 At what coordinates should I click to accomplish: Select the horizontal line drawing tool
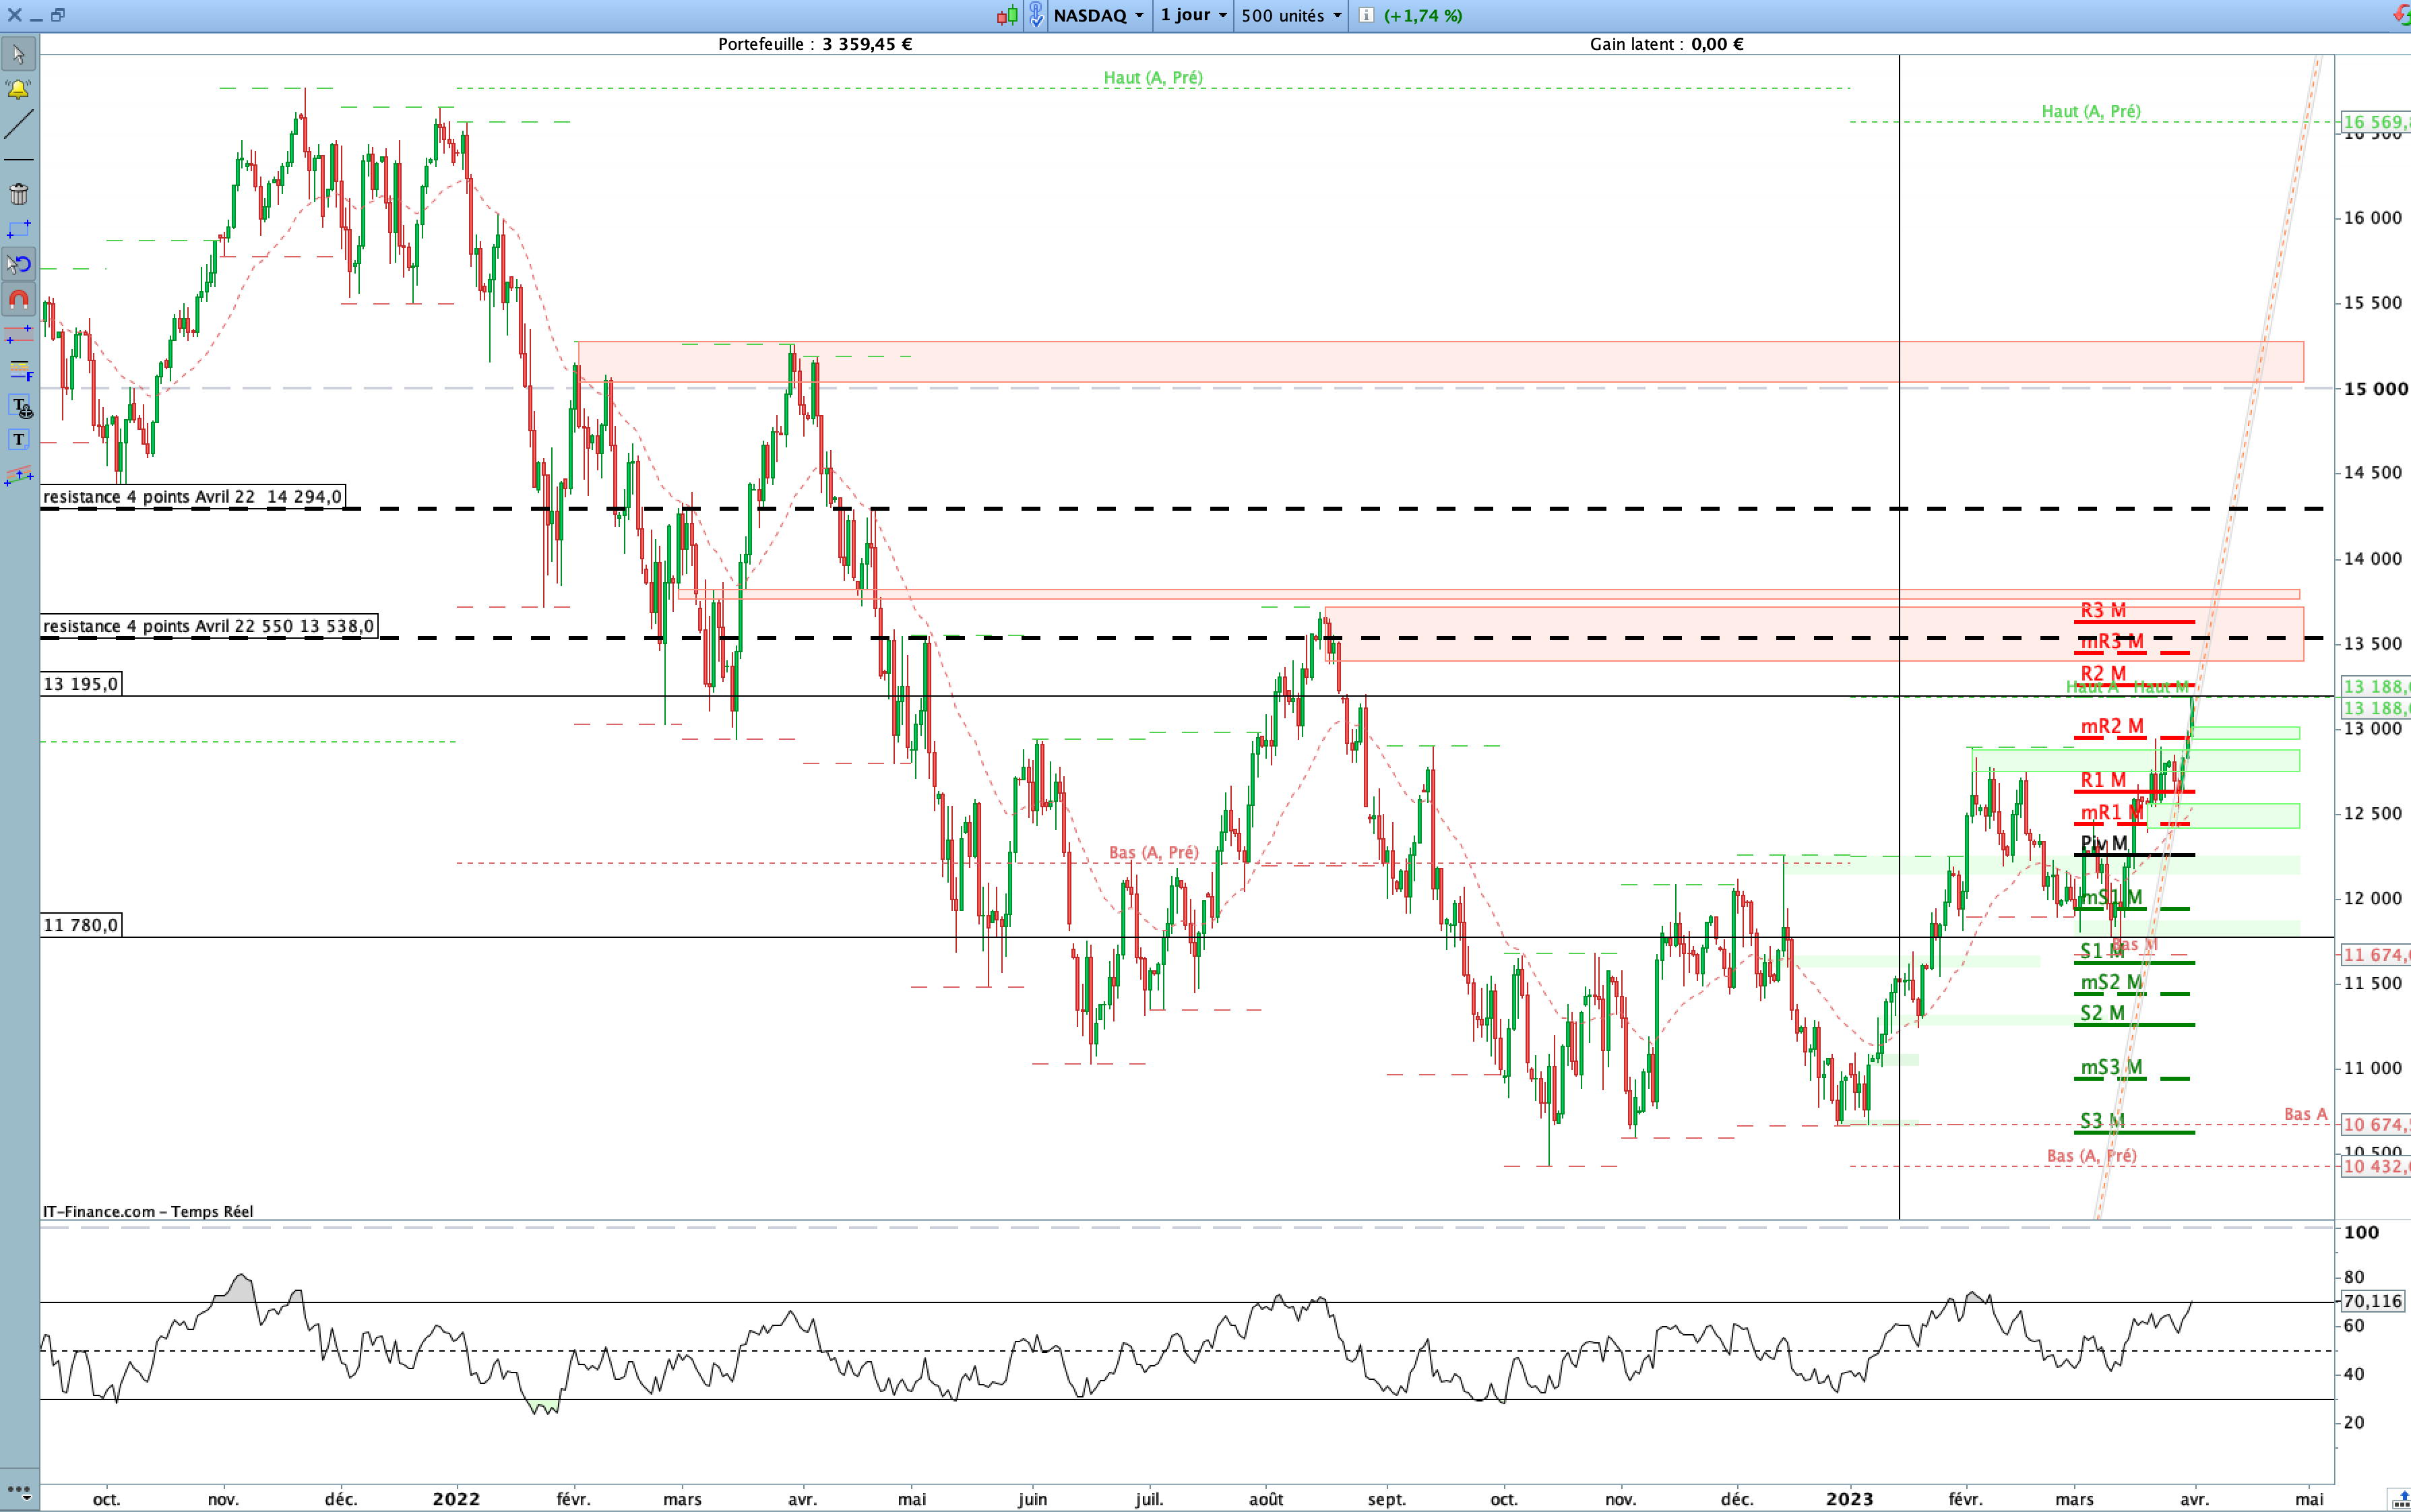(x=18, y=160)
